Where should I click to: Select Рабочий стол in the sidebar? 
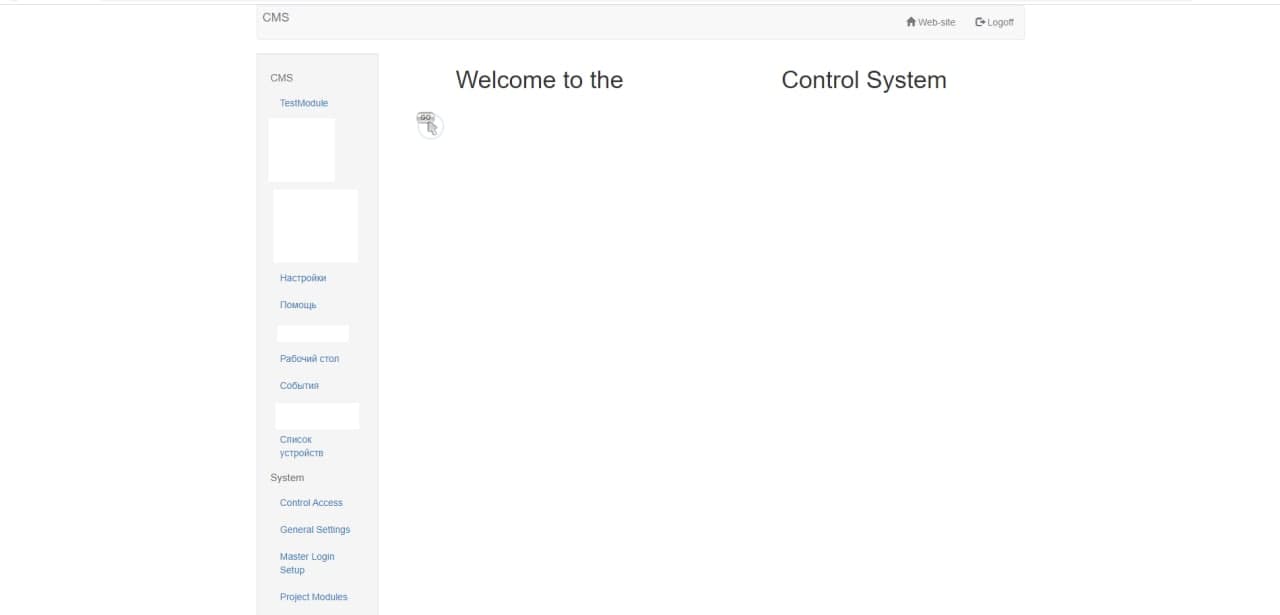310,359
